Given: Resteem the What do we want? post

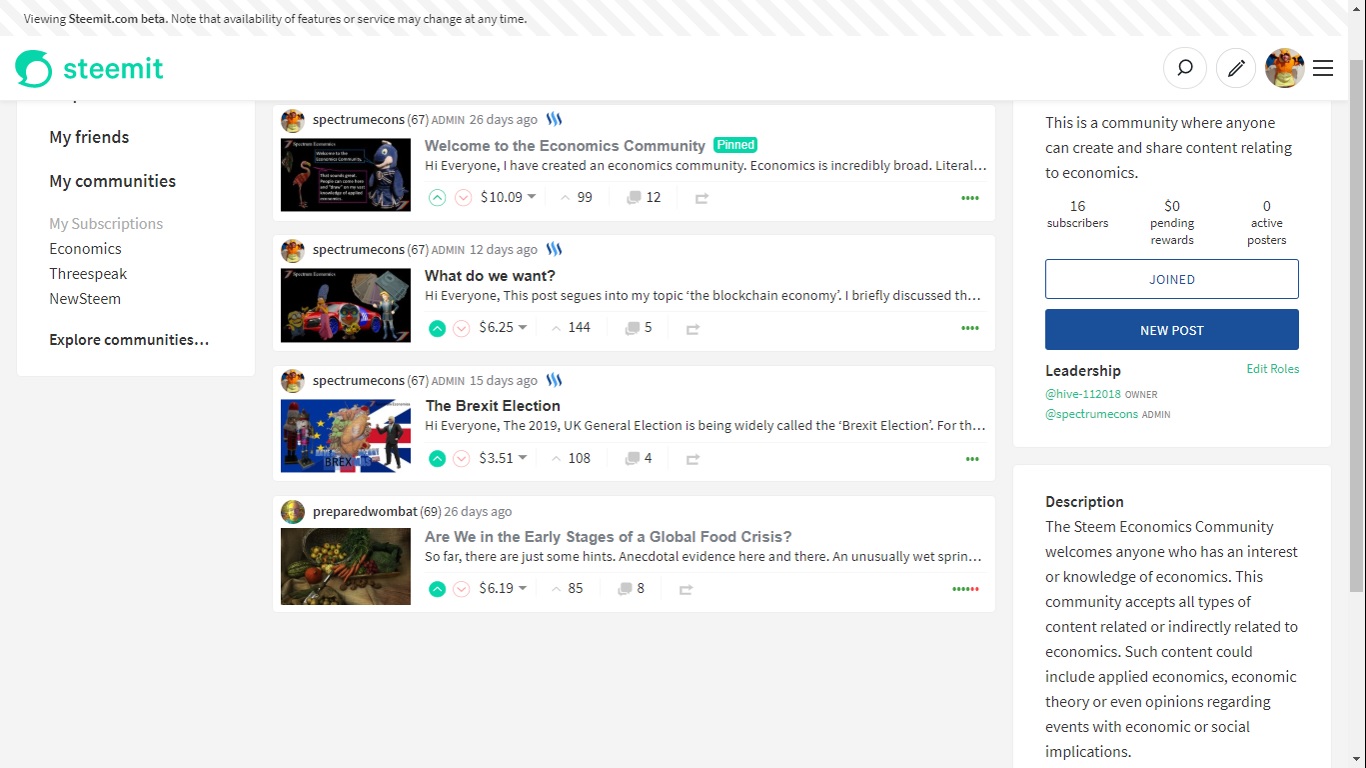Looking at the screenshot, I should coord(693,328).
